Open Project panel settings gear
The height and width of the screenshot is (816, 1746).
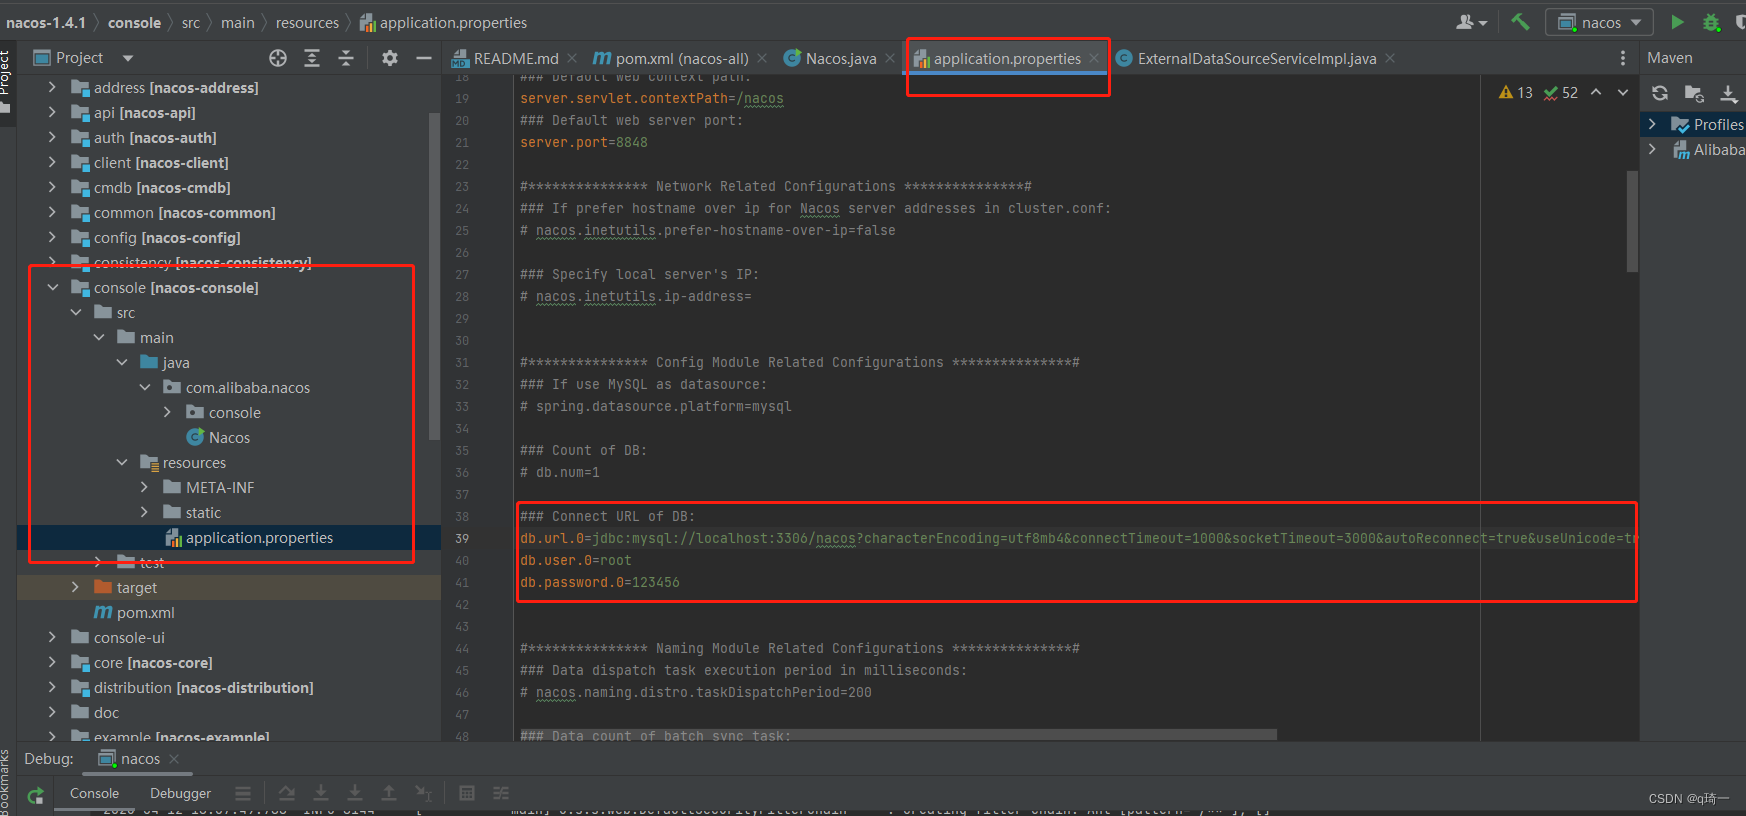(x=390, y=58)
